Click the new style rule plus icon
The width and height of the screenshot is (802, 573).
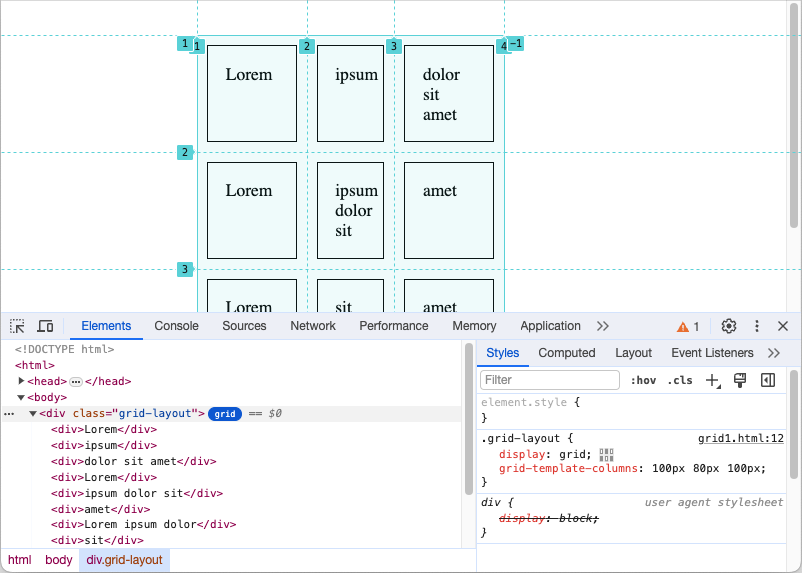712,380
